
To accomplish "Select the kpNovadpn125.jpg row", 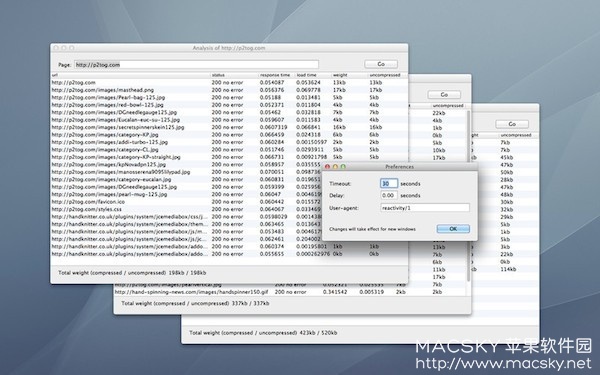I will pyautogui.click(x=186, y=165).
